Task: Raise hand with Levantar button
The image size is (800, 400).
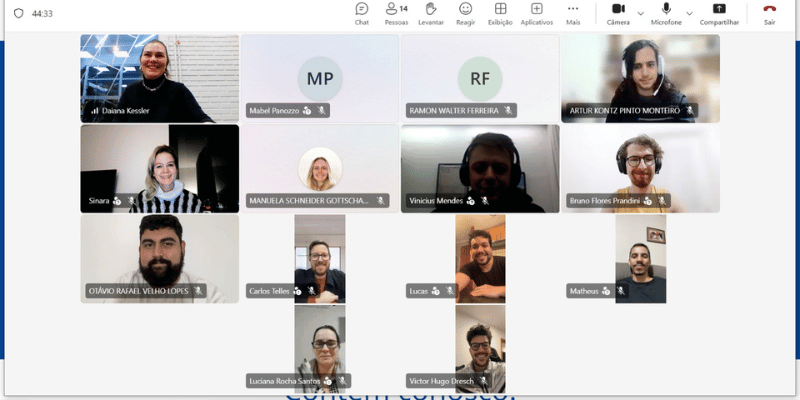Action: (431, 14)
